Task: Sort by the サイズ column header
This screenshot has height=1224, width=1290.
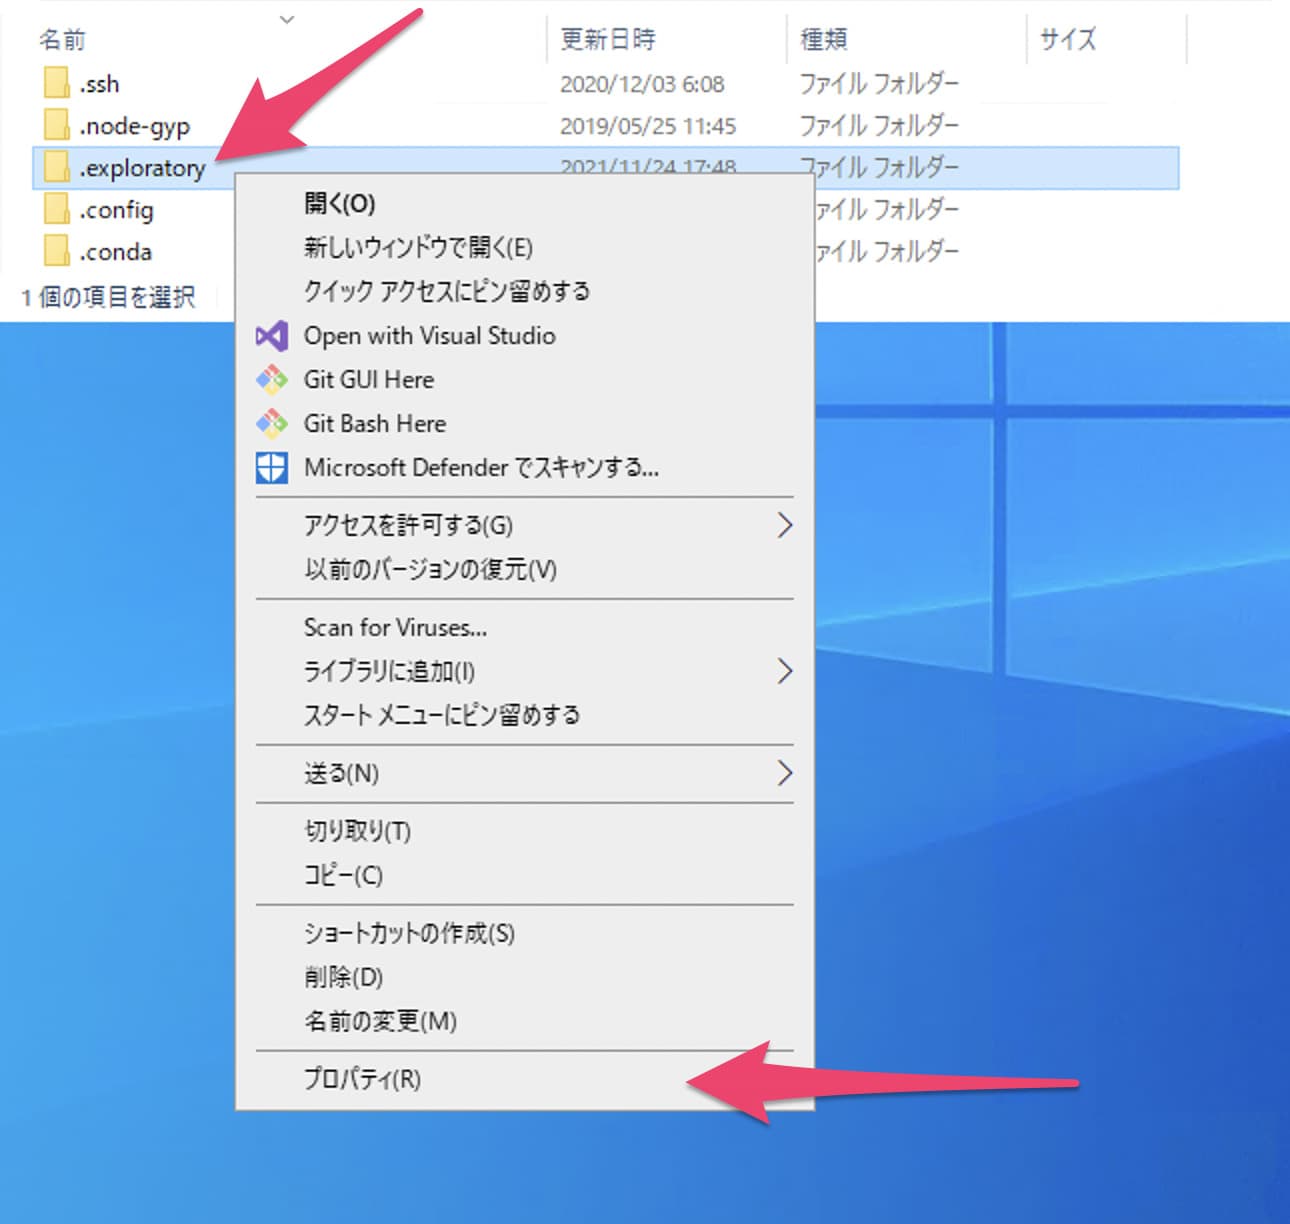Action: (1068, 40)
